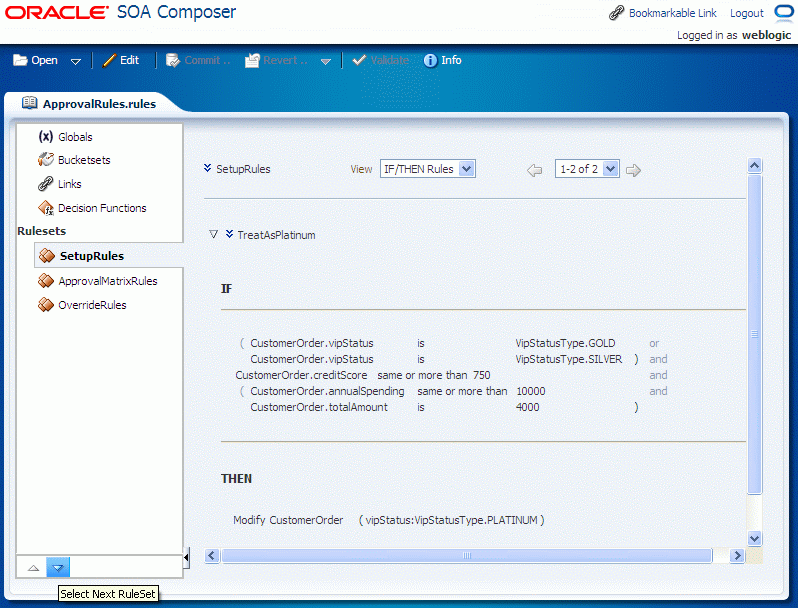Select the OverrideRules ruleset
798x608 pixels.
click(92, 305)
